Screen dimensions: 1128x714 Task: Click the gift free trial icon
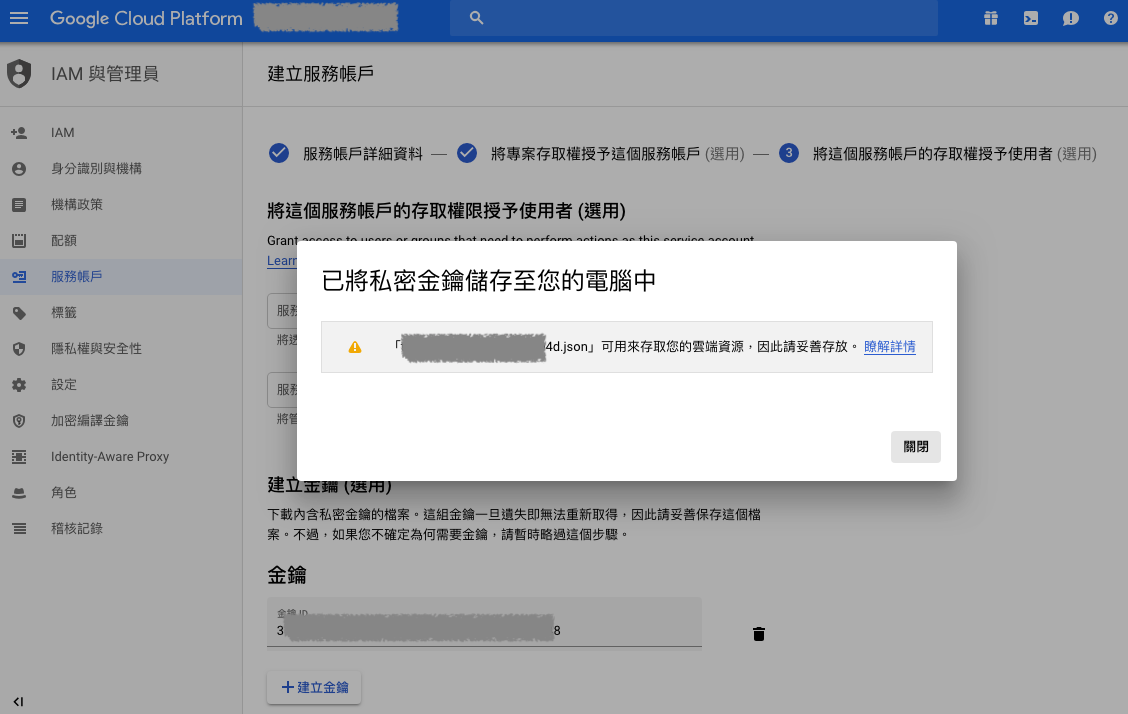990,18
